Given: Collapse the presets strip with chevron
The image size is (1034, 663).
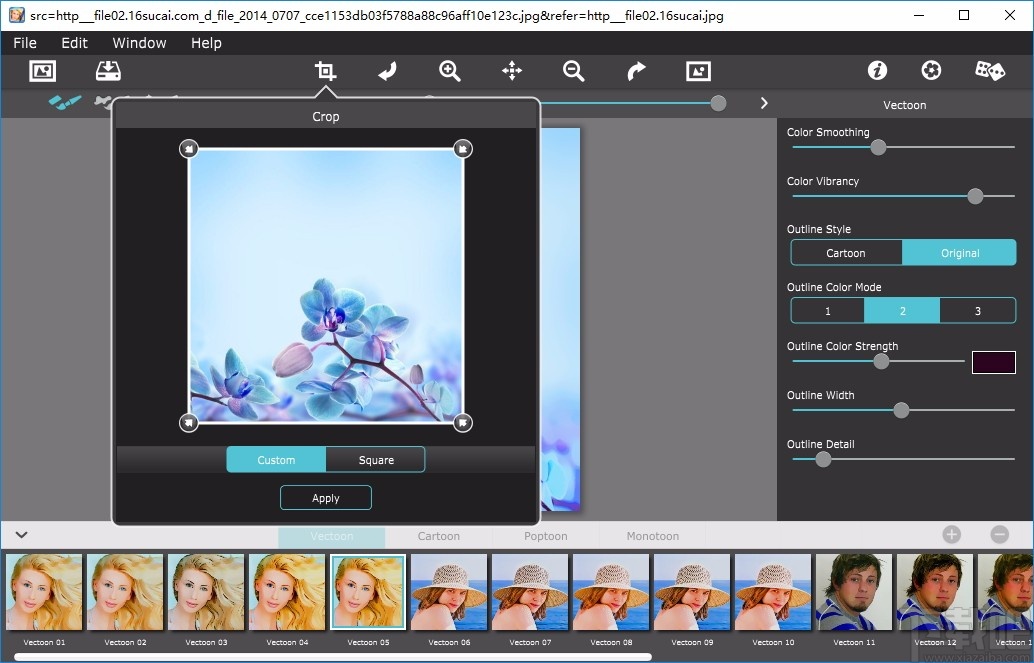Looking at the screenshot, I should click(x=21, y=535).
